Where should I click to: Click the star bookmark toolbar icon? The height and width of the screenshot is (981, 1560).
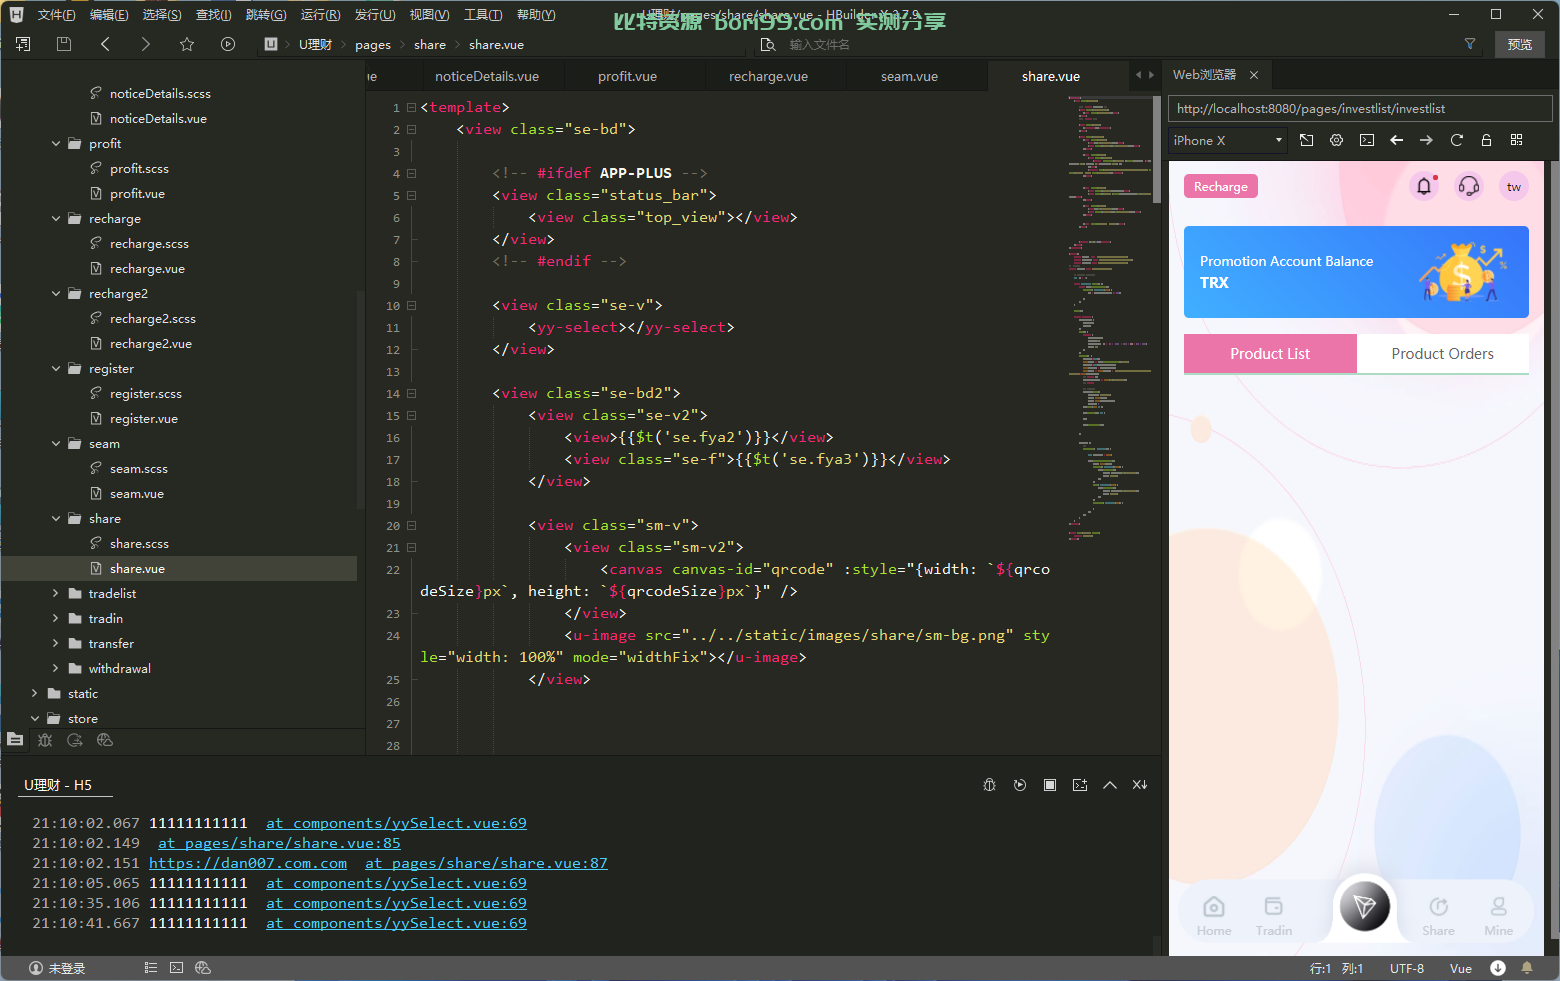point(187,44)
